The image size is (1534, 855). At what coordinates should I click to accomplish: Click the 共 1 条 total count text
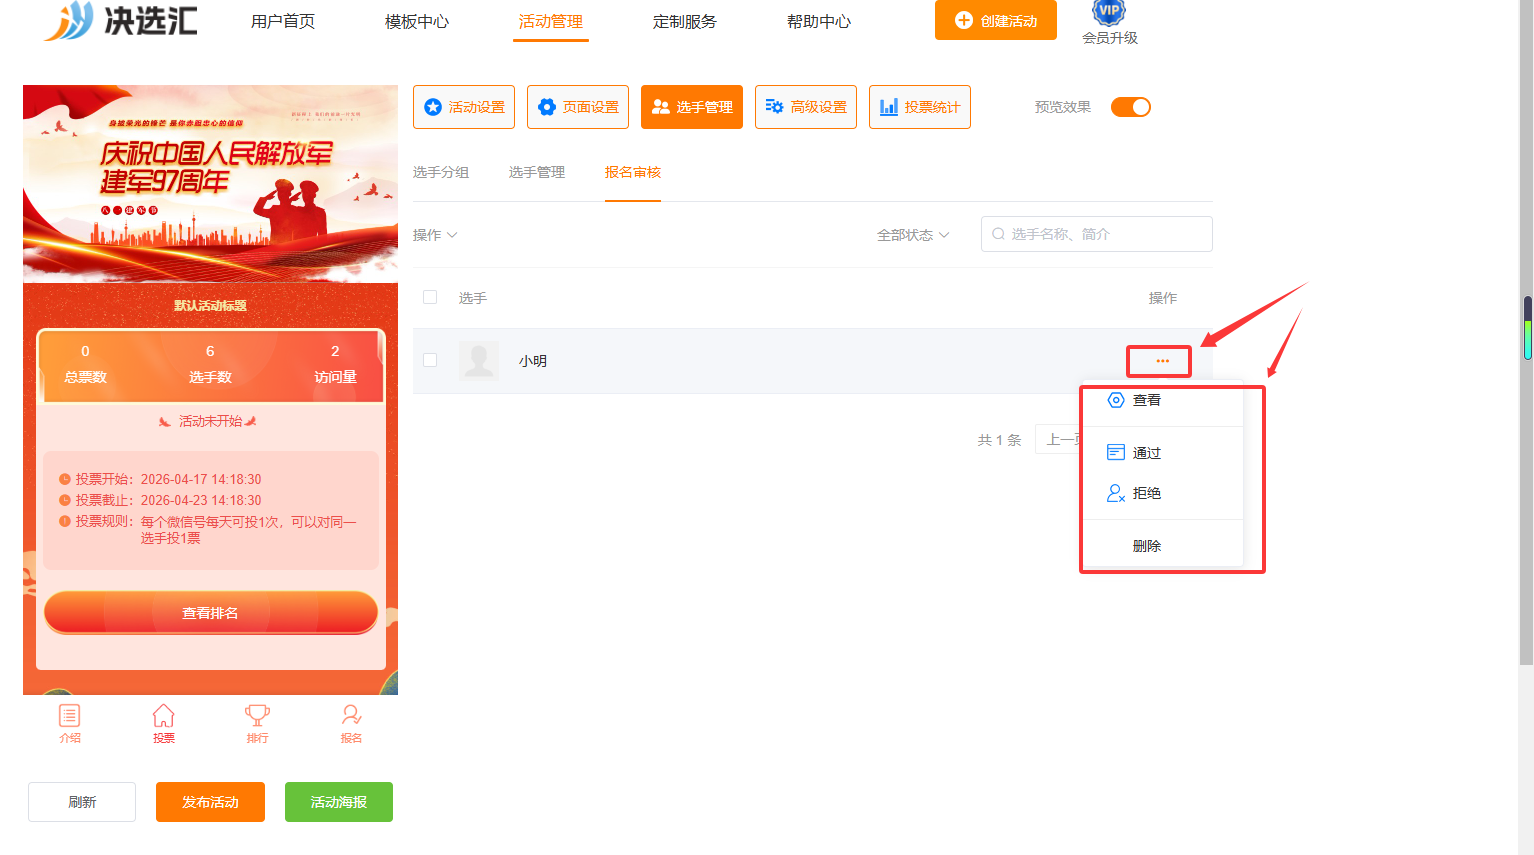999,440
